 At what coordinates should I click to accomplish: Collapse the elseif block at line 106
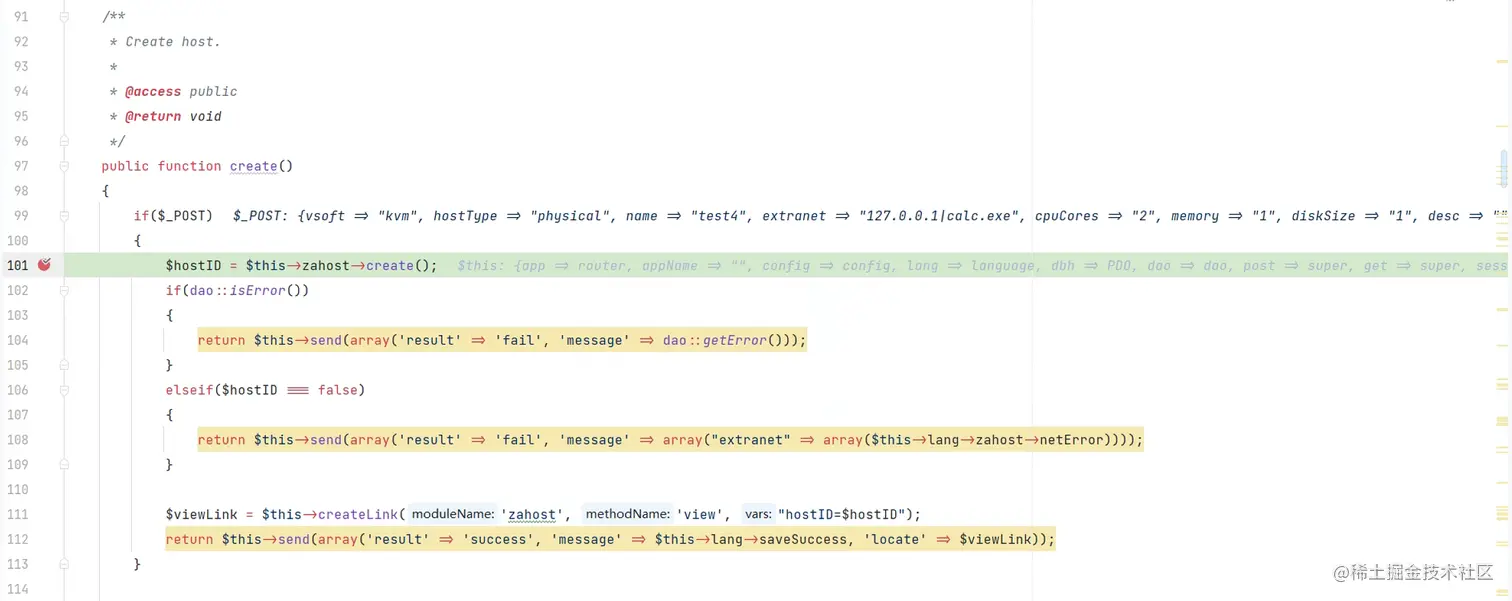click(64, 390)
